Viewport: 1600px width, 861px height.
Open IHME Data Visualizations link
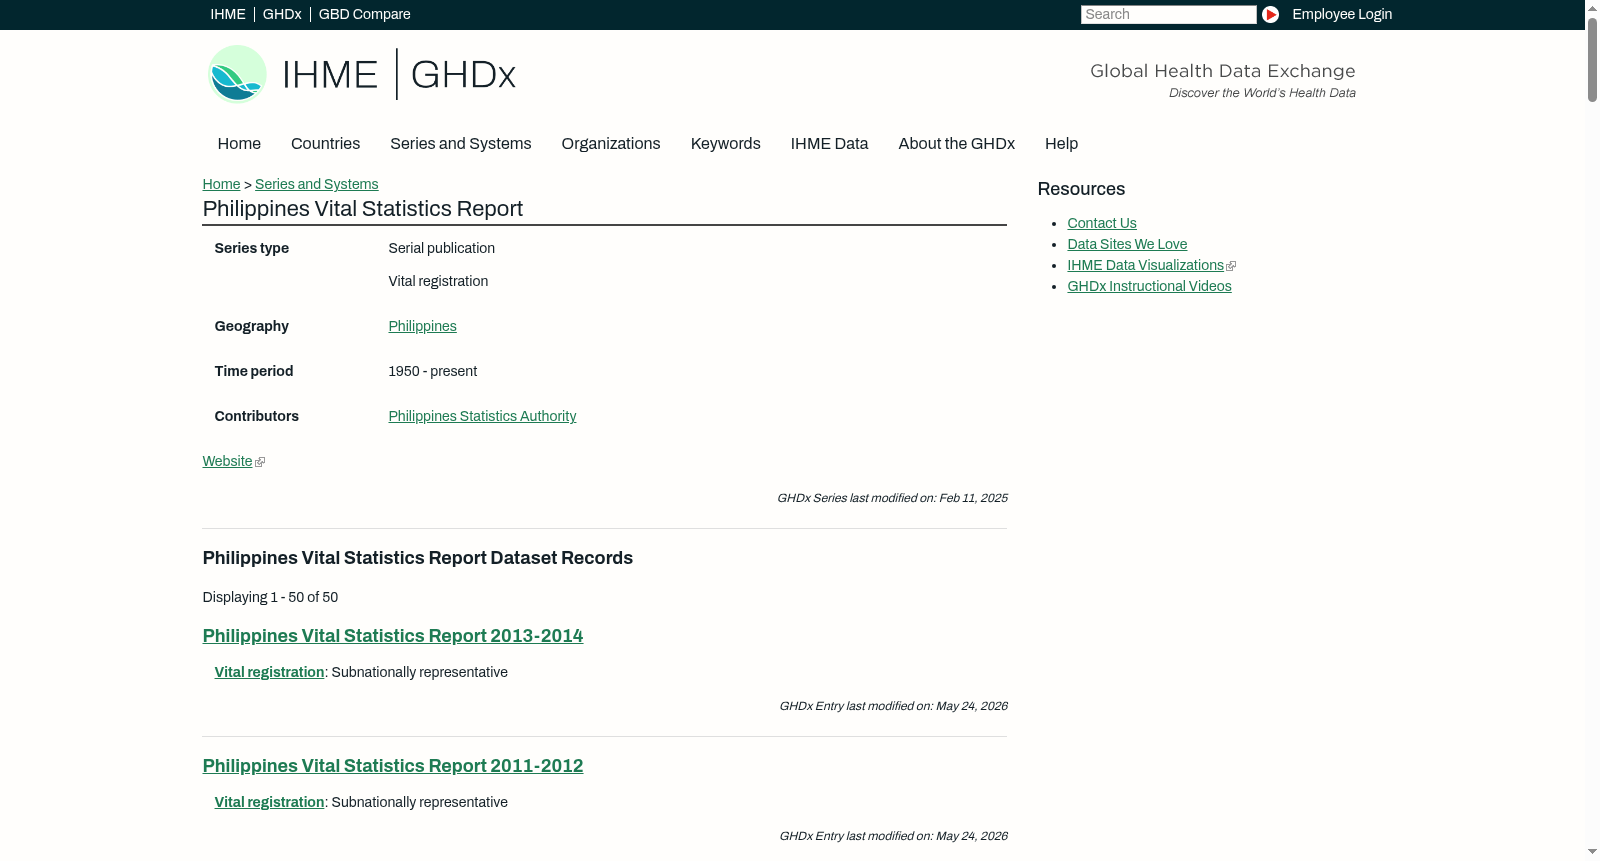(x=1145, y=265)
